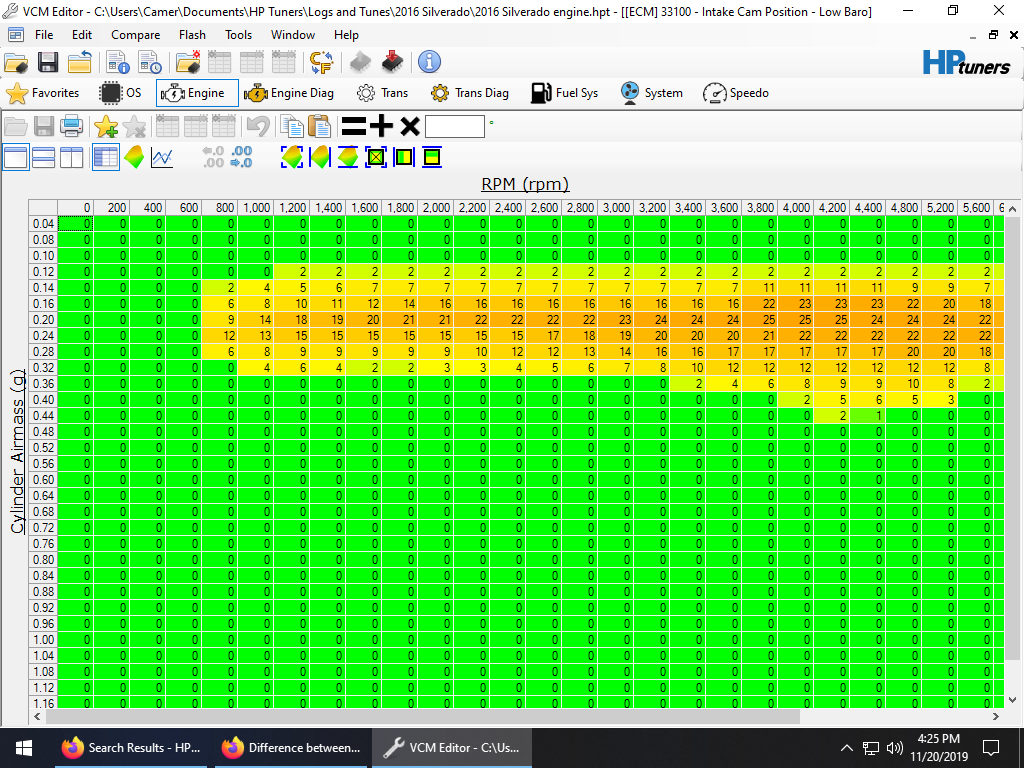Viewport: 1024px width, 768px height.
Task: Open the Engine Diag section
Action: [x=289, y=93]
